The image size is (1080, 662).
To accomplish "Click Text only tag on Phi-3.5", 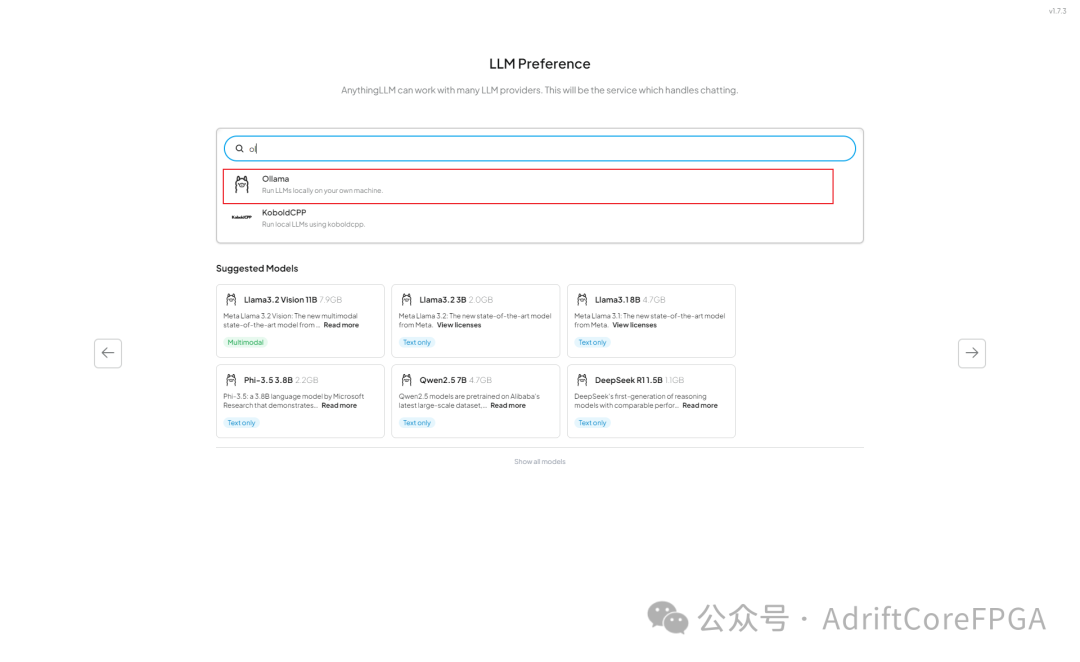I will point(241,423).
